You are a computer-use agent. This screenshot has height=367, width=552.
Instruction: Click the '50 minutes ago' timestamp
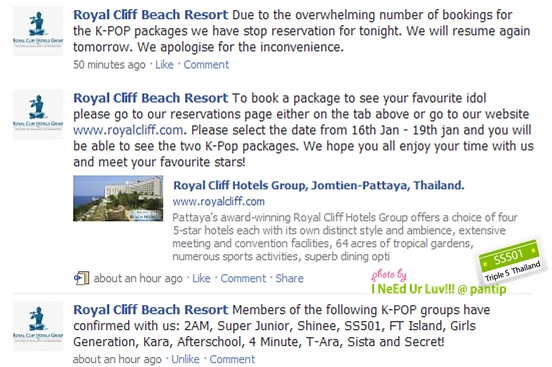[x=109, y=64]
